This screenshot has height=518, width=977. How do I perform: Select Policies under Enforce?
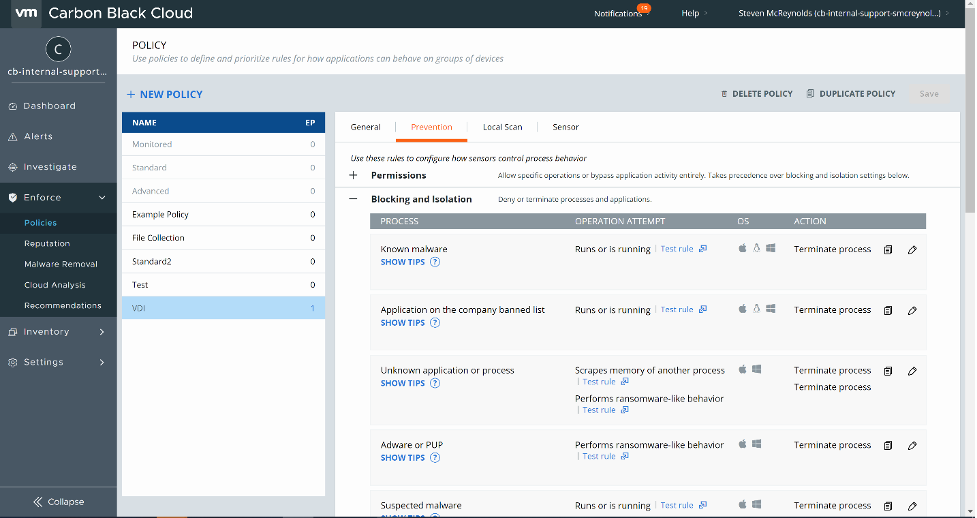(x=41, y=223)
